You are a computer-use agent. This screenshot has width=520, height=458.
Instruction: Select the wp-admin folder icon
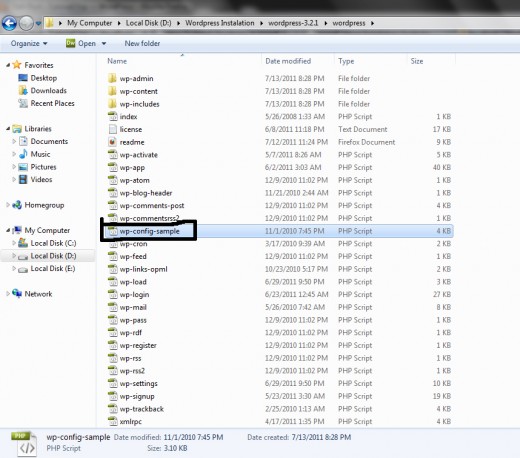tap(113, 78)
